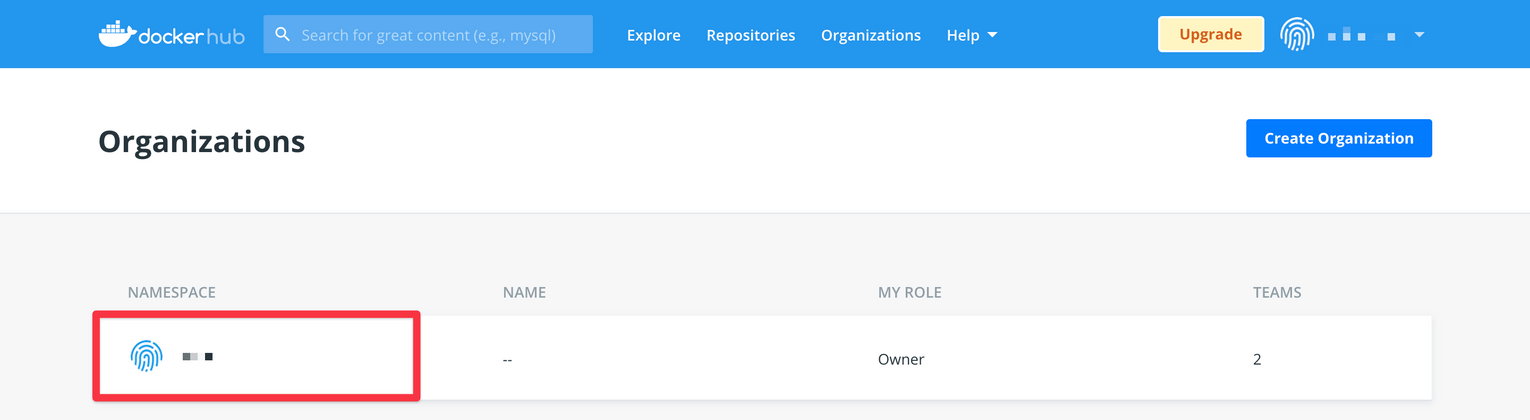
Task: Click the Create Organization button
Action: 1339,138
